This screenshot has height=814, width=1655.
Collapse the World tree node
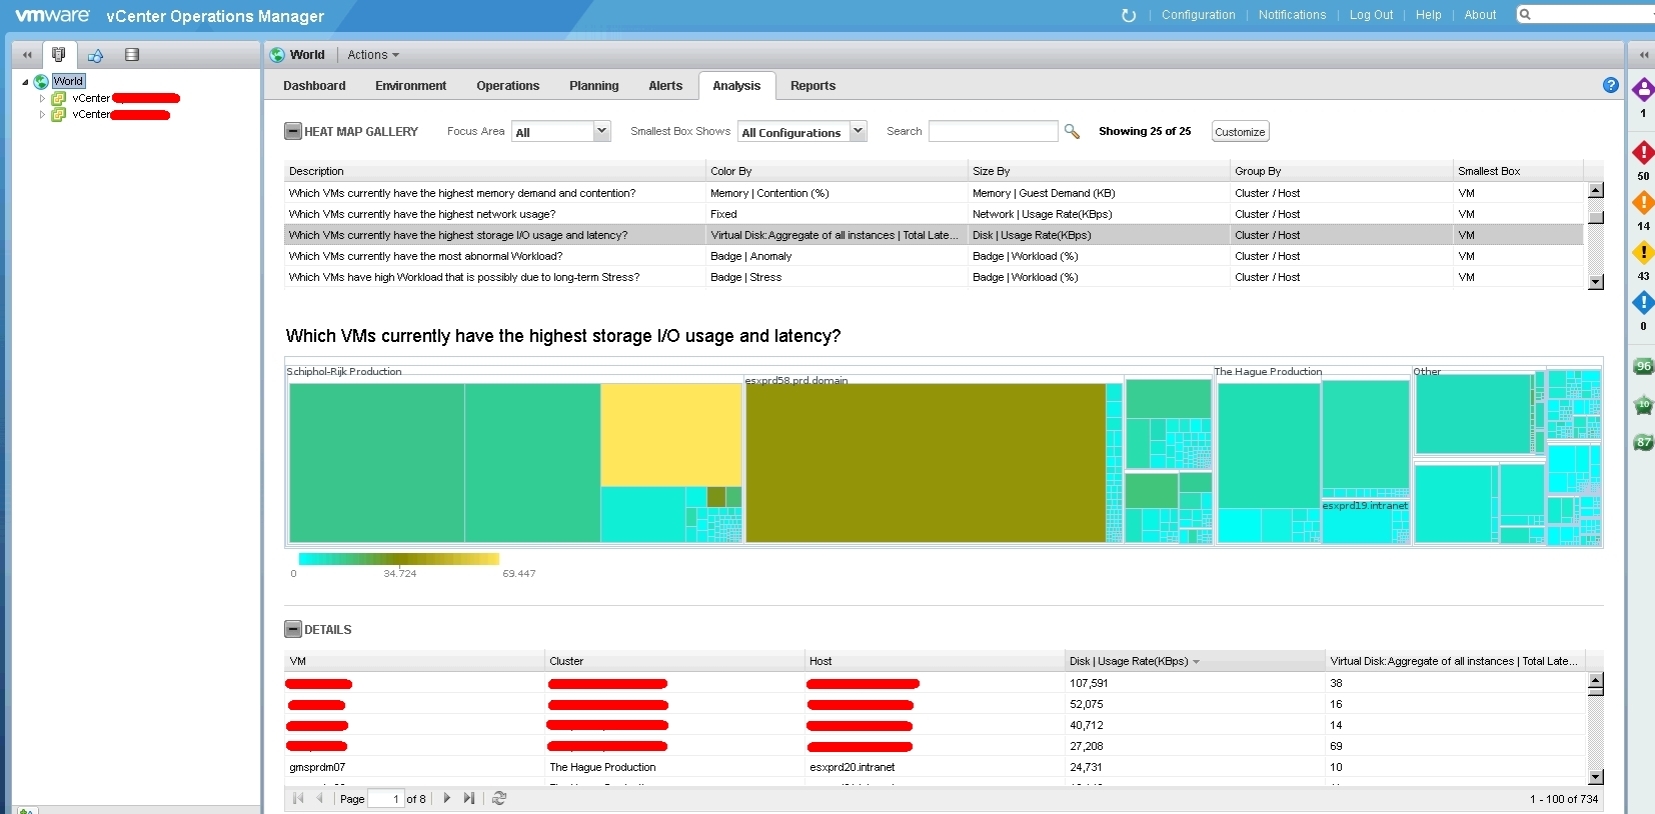point(25,82)
